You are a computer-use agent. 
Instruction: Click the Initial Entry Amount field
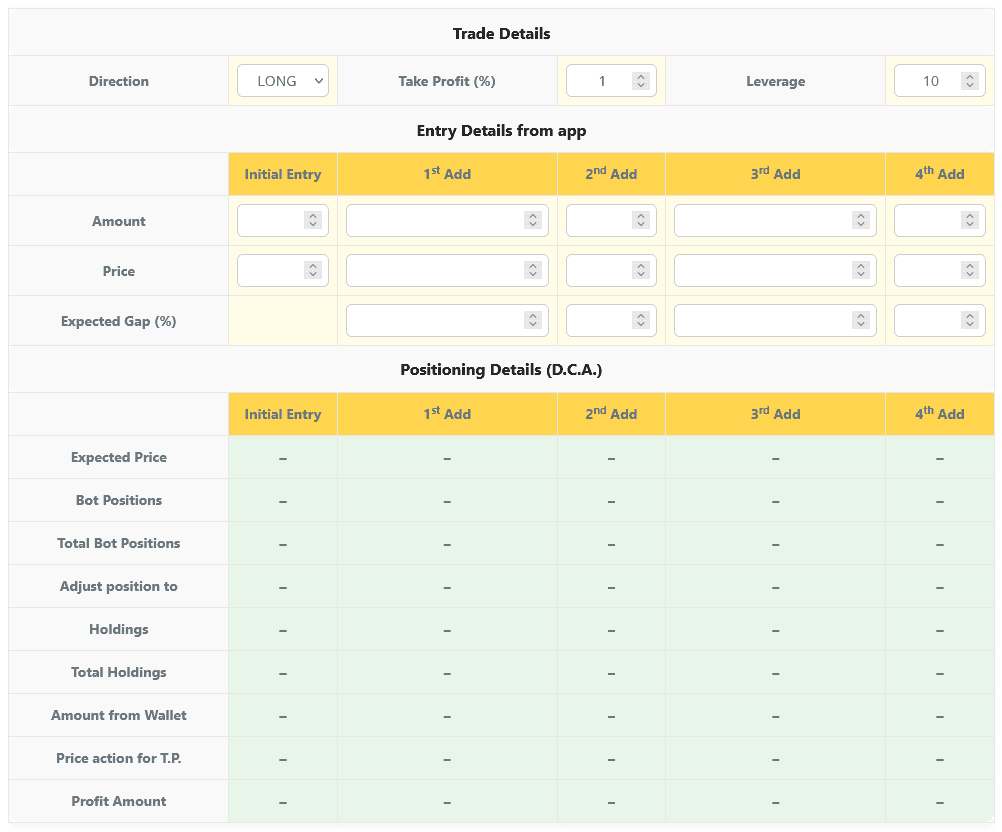tap(282, 220)
